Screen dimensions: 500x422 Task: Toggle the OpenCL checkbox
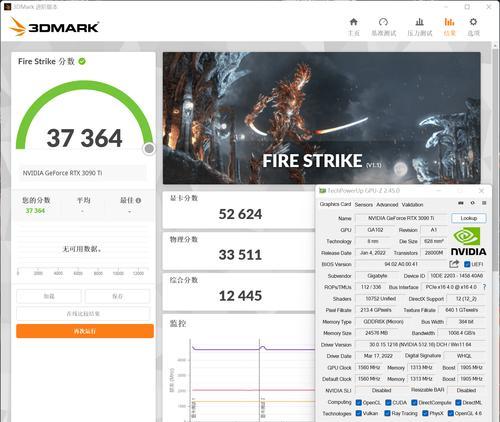point(359,403)
